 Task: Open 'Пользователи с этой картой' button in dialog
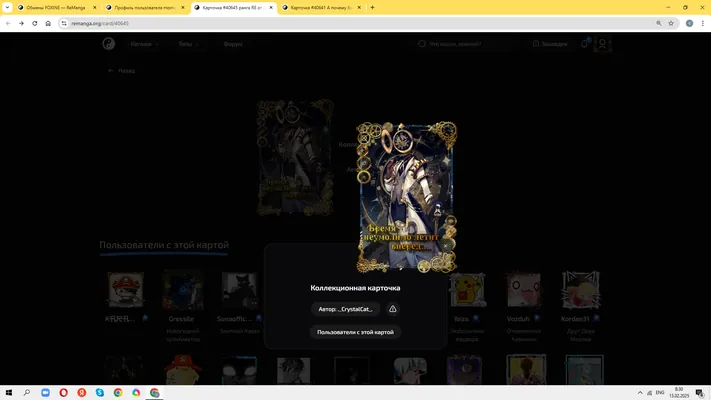355,332
